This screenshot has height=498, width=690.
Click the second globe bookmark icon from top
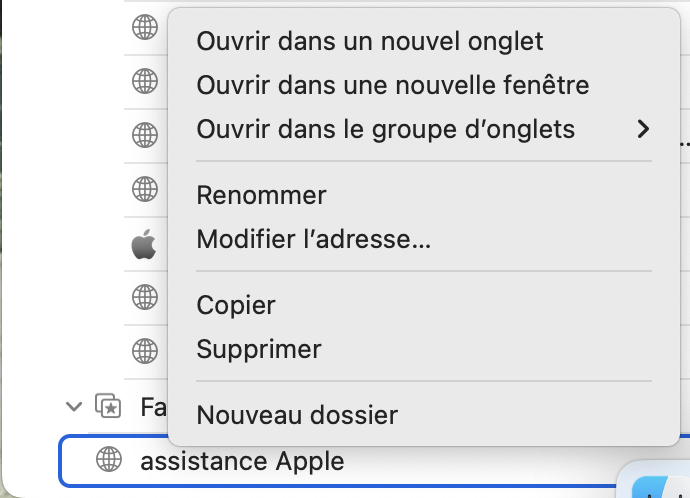pos(145,80)
